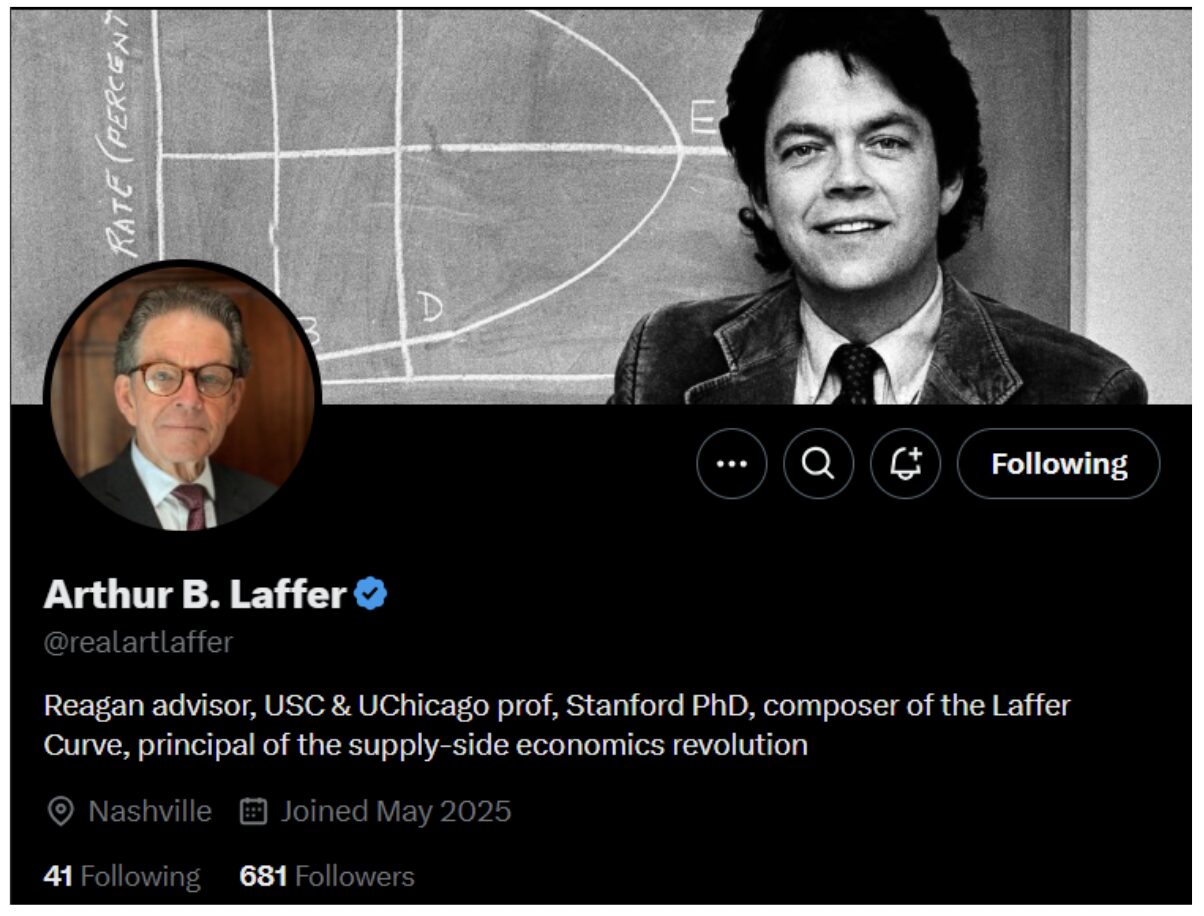The image size is (1204, 916).
Task: Open the three-dot more options menu
Action: click(732, 464)
